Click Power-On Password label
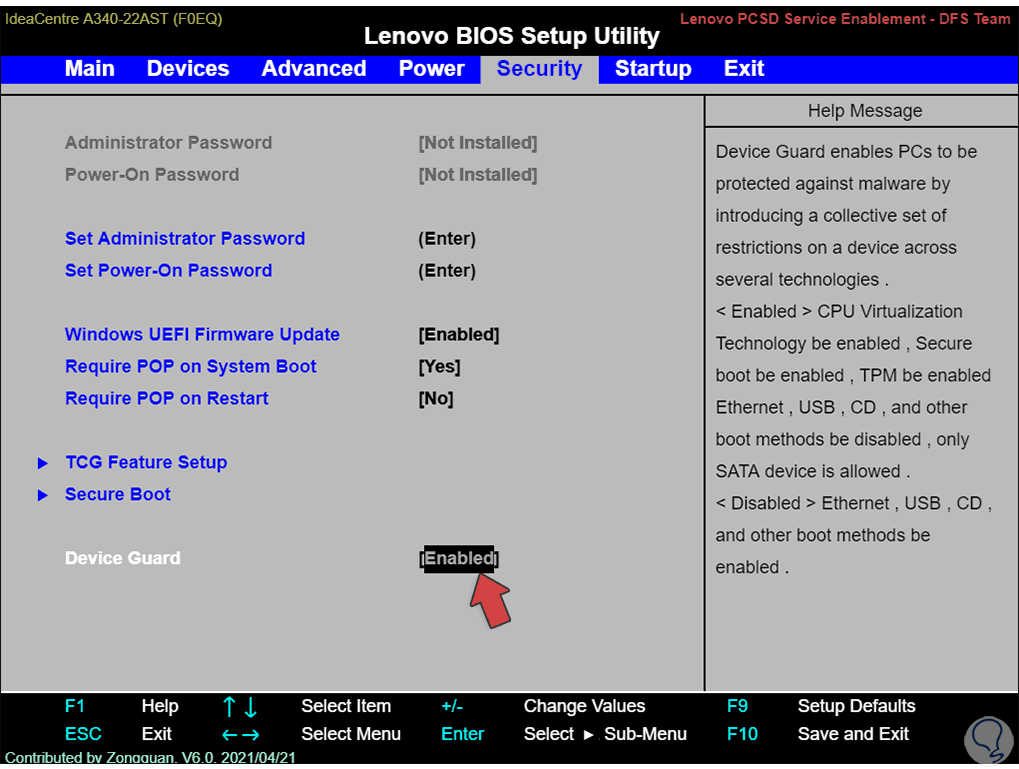Screen dimensions: 1019x769 pos(152,174)
